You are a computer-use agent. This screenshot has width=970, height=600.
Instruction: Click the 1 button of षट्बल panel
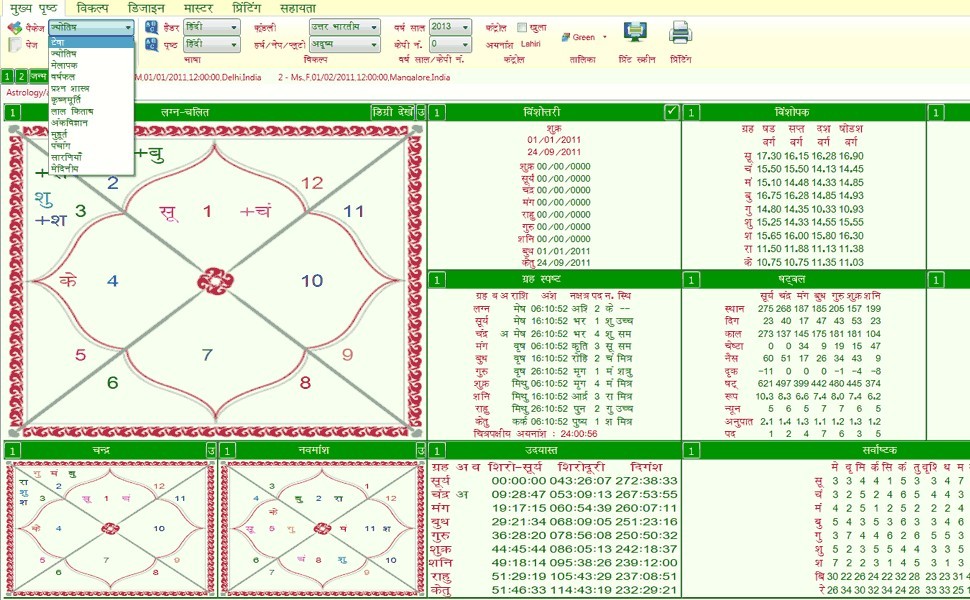691,280
